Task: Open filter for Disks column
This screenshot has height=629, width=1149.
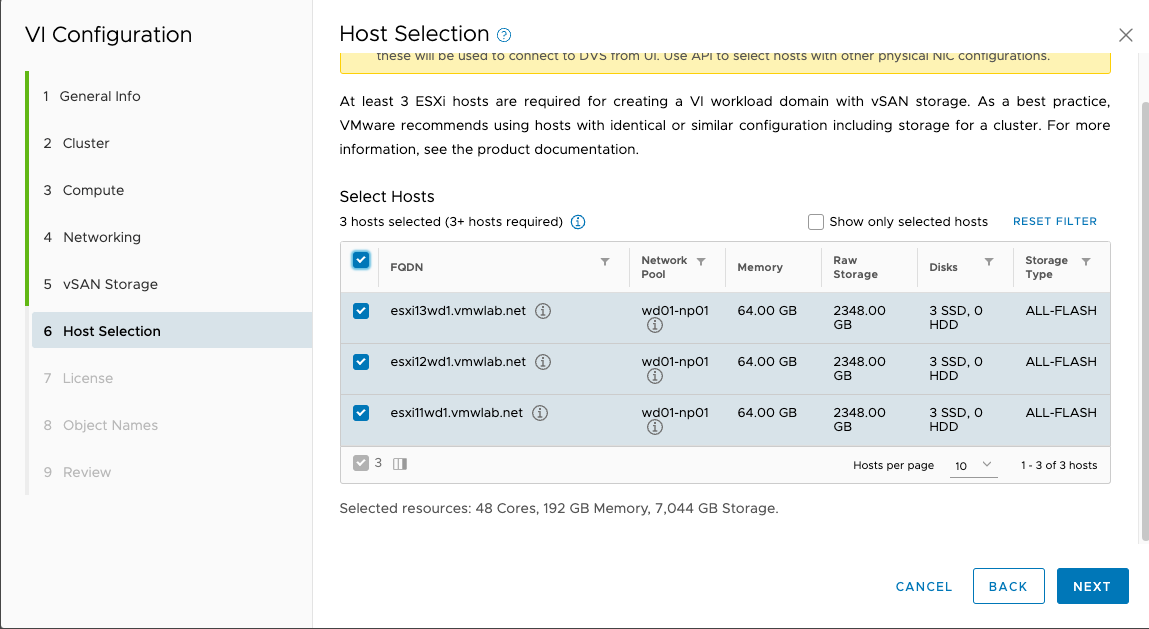Action: point(989,262)
